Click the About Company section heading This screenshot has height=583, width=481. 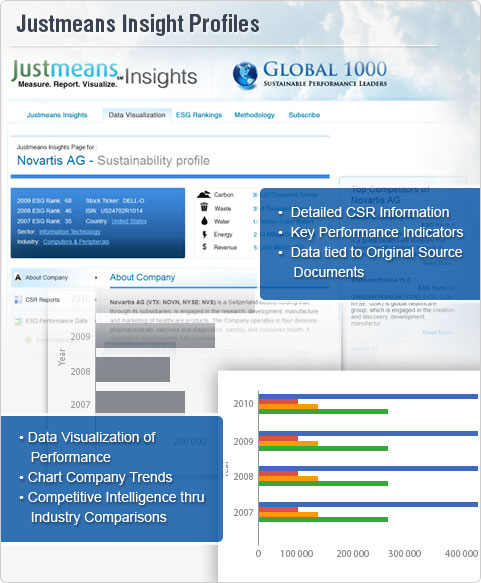click(x=142, y=277)
